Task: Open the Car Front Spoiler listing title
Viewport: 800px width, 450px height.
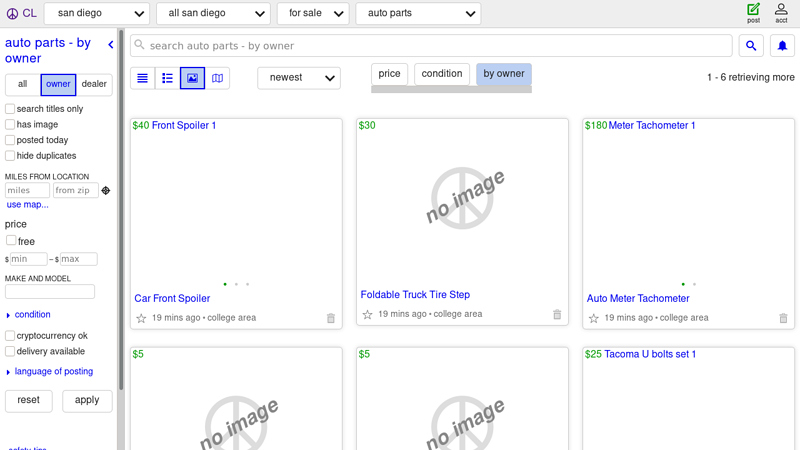Action: tap(172, 298)
